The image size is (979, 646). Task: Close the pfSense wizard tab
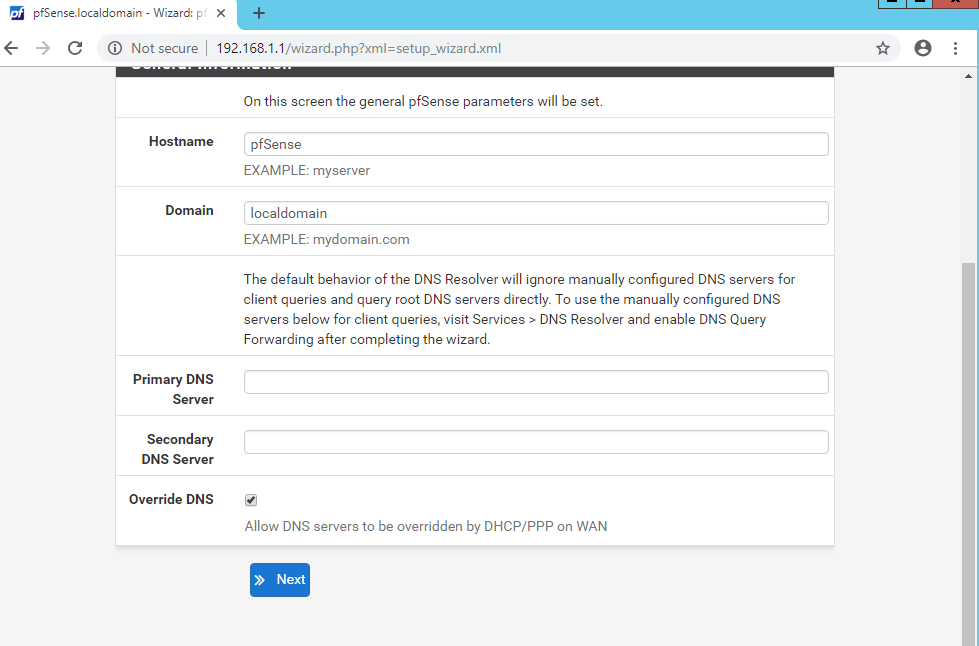[221, 13]
